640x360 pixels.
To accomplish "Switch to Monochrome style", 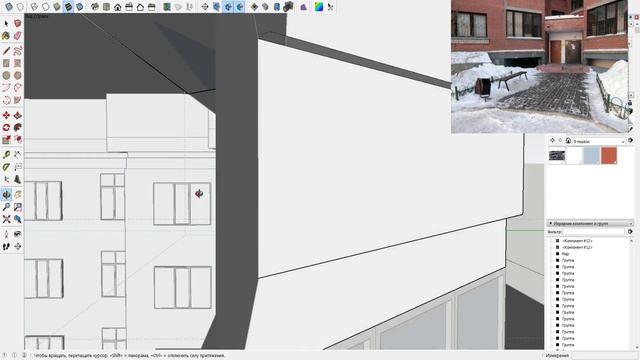I will 80,7.
